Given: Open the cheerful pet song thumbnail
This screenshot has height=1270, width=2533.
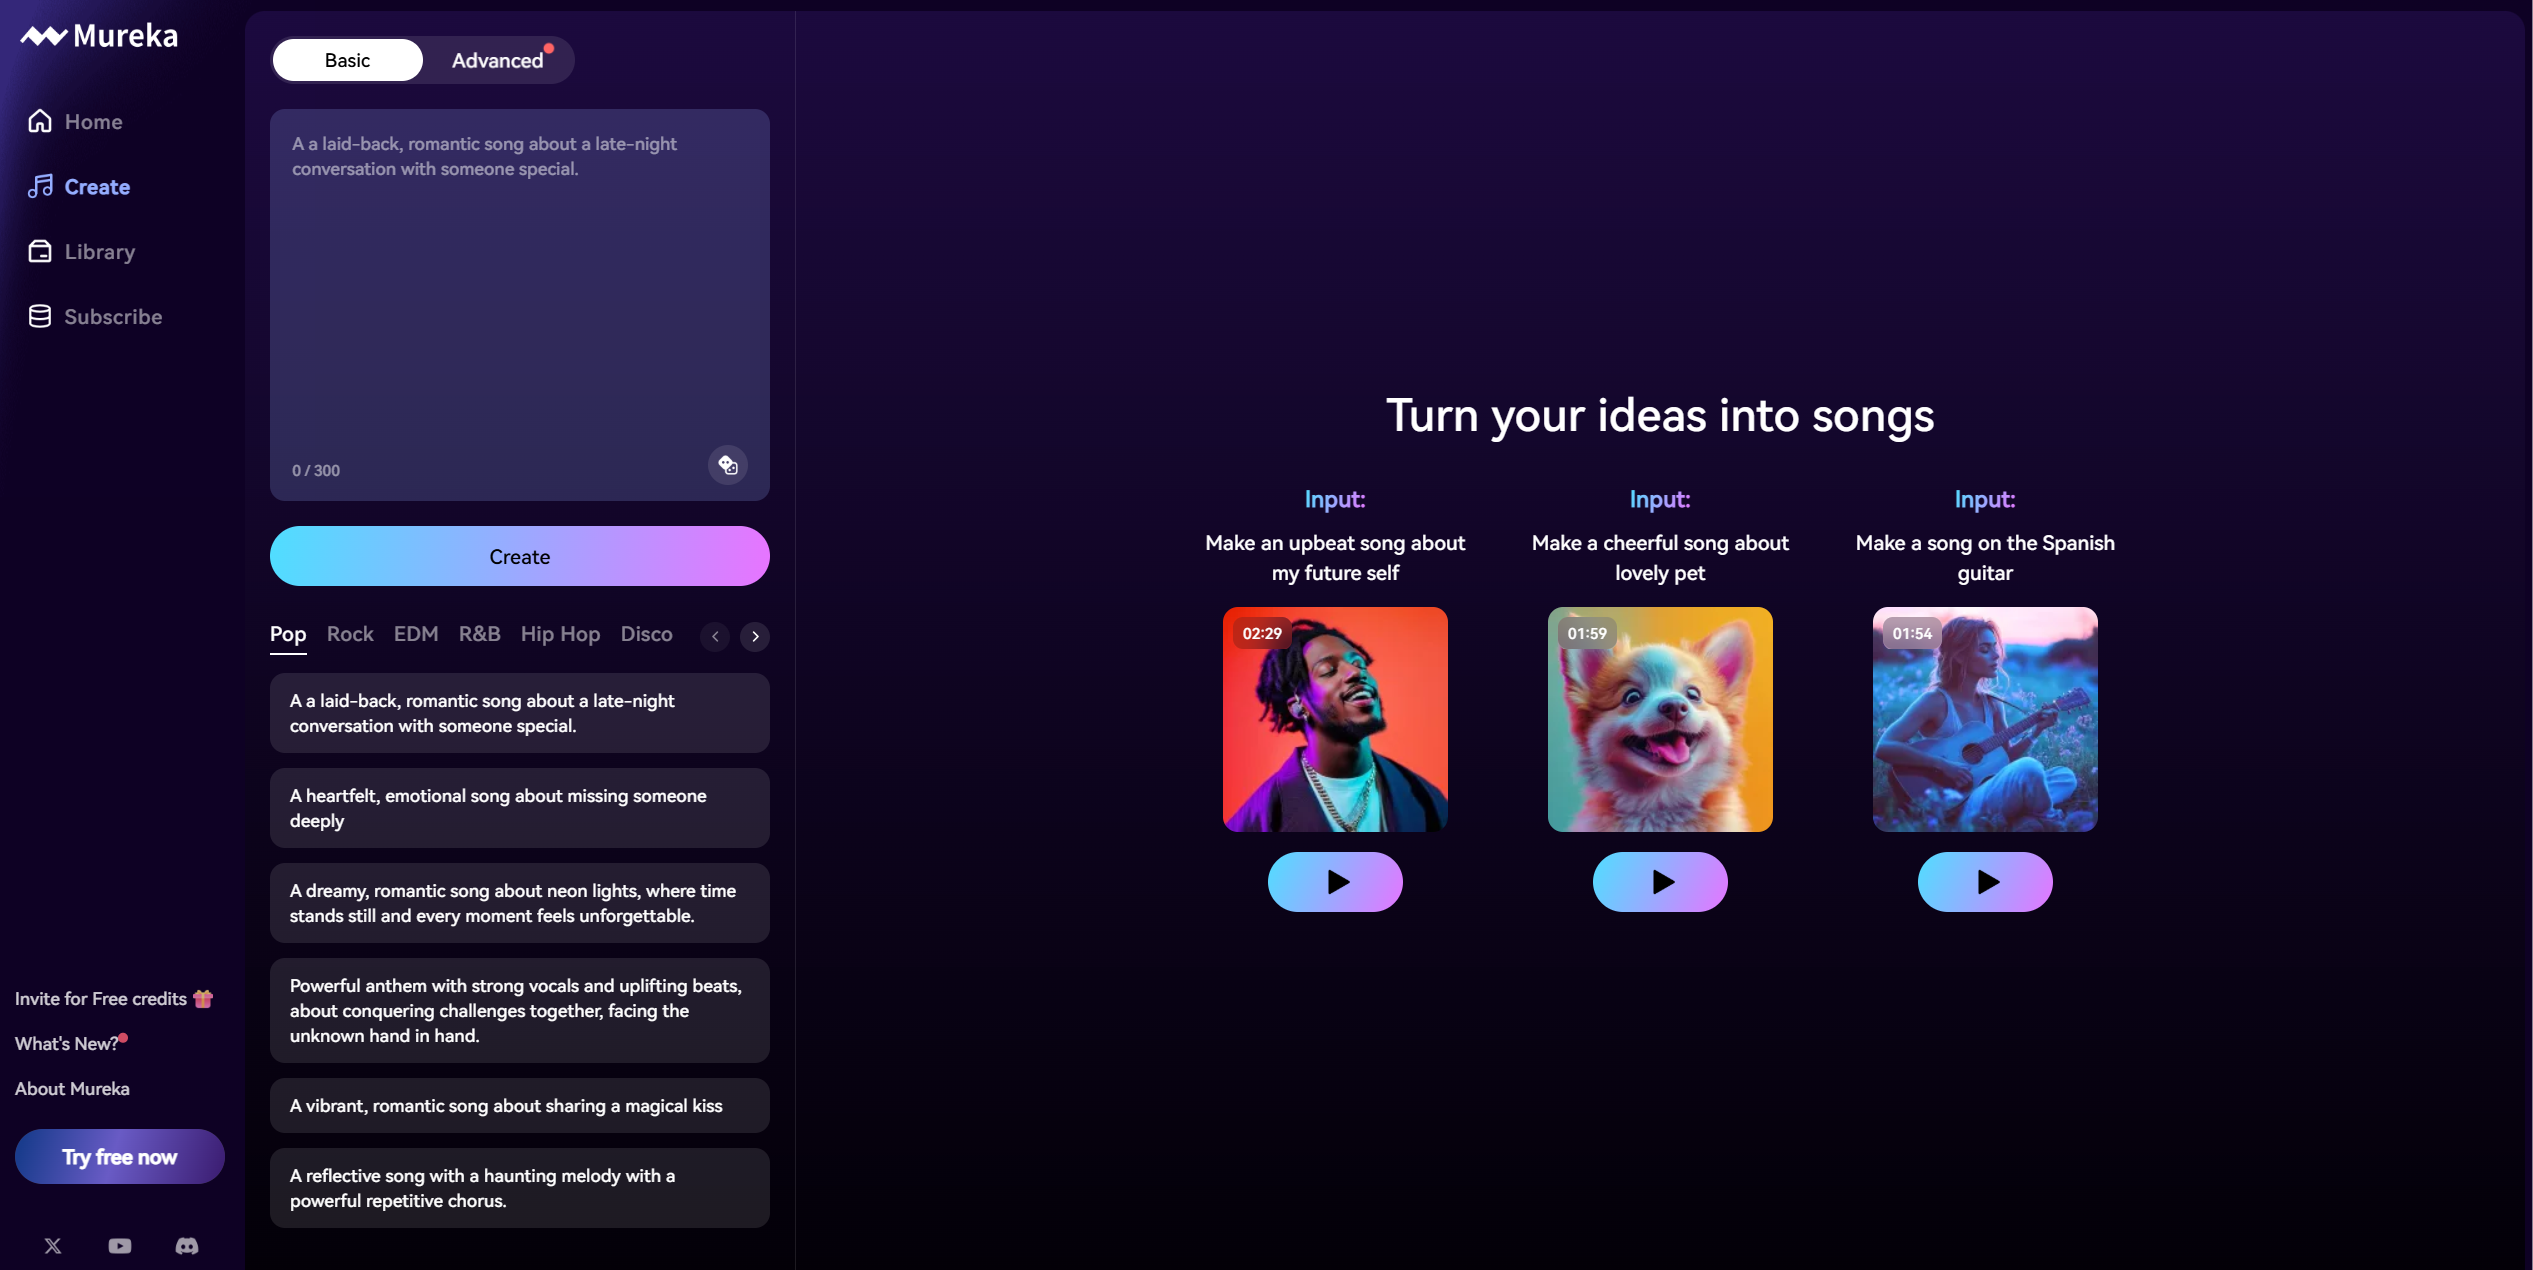Looking at the screenshot, I should [x=1660, y=719].
